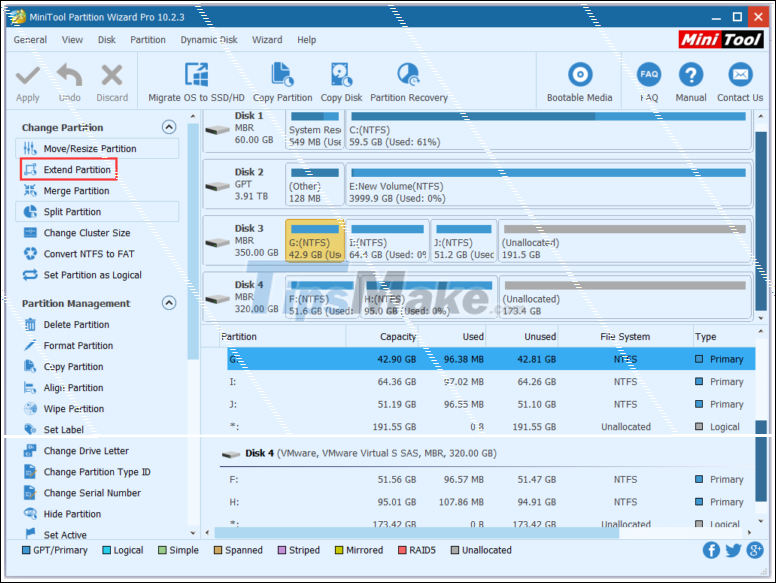The image size is (776, 583).
Task: Select E:New Volume partition on Disk 2
Action: click(548, 185)
